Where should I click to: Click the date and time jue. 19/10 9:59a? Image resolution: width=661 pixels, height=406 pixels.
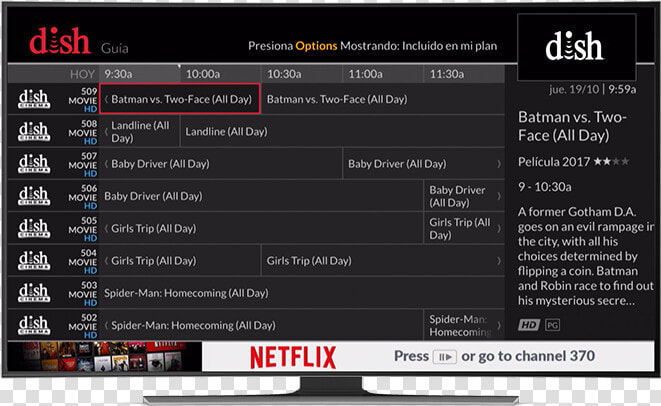pos(592,89)
